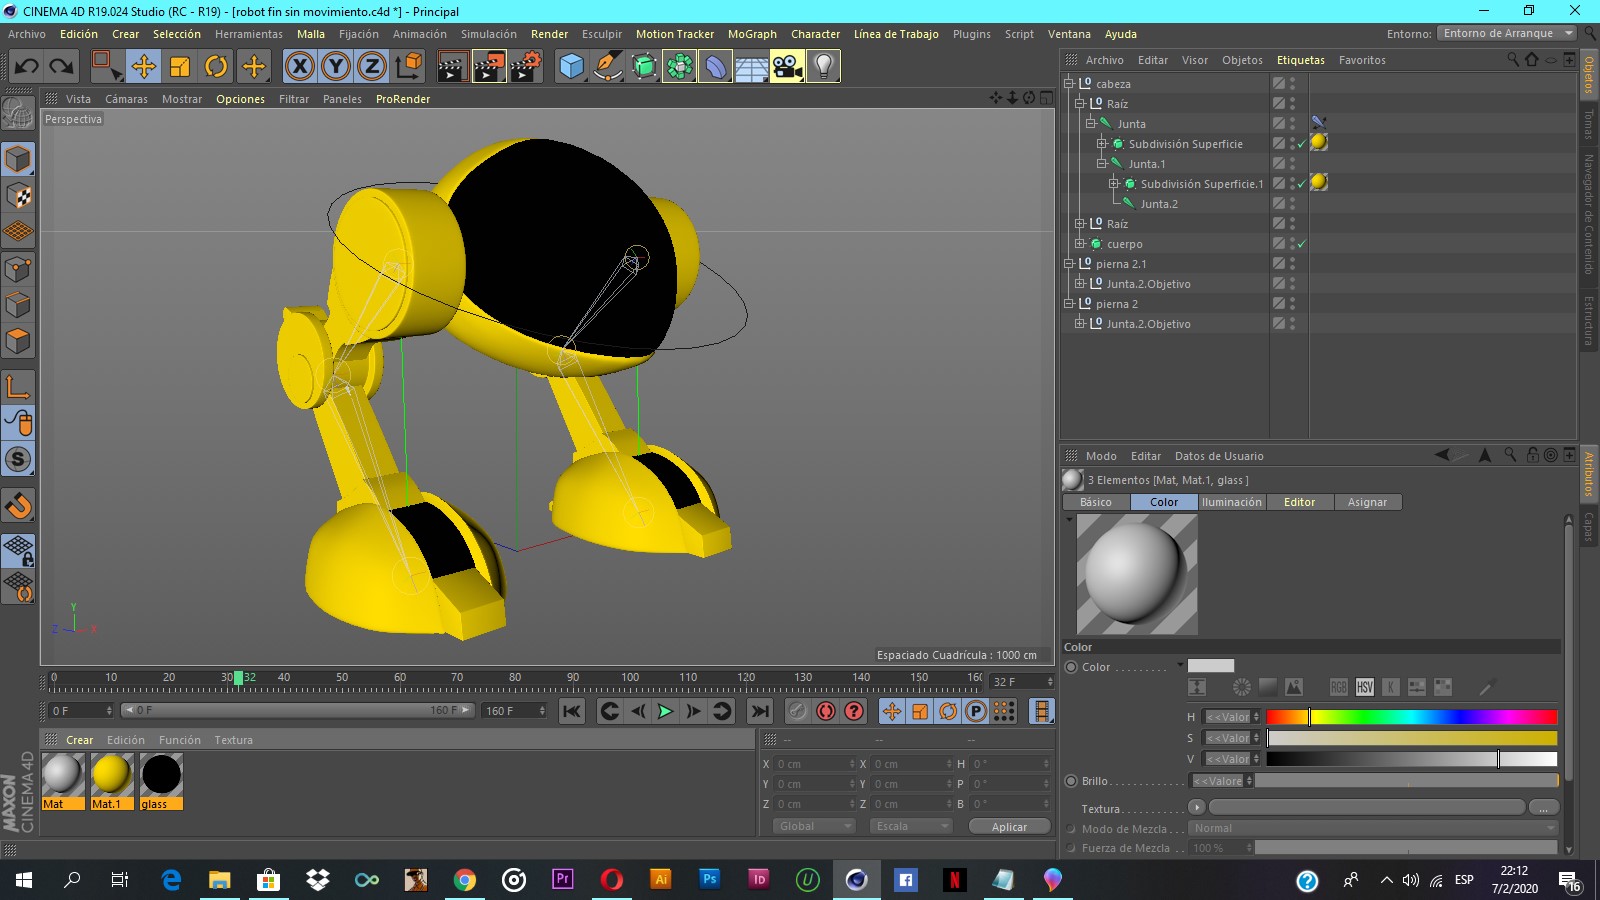Open the MoGraph menu

point(752,33)
